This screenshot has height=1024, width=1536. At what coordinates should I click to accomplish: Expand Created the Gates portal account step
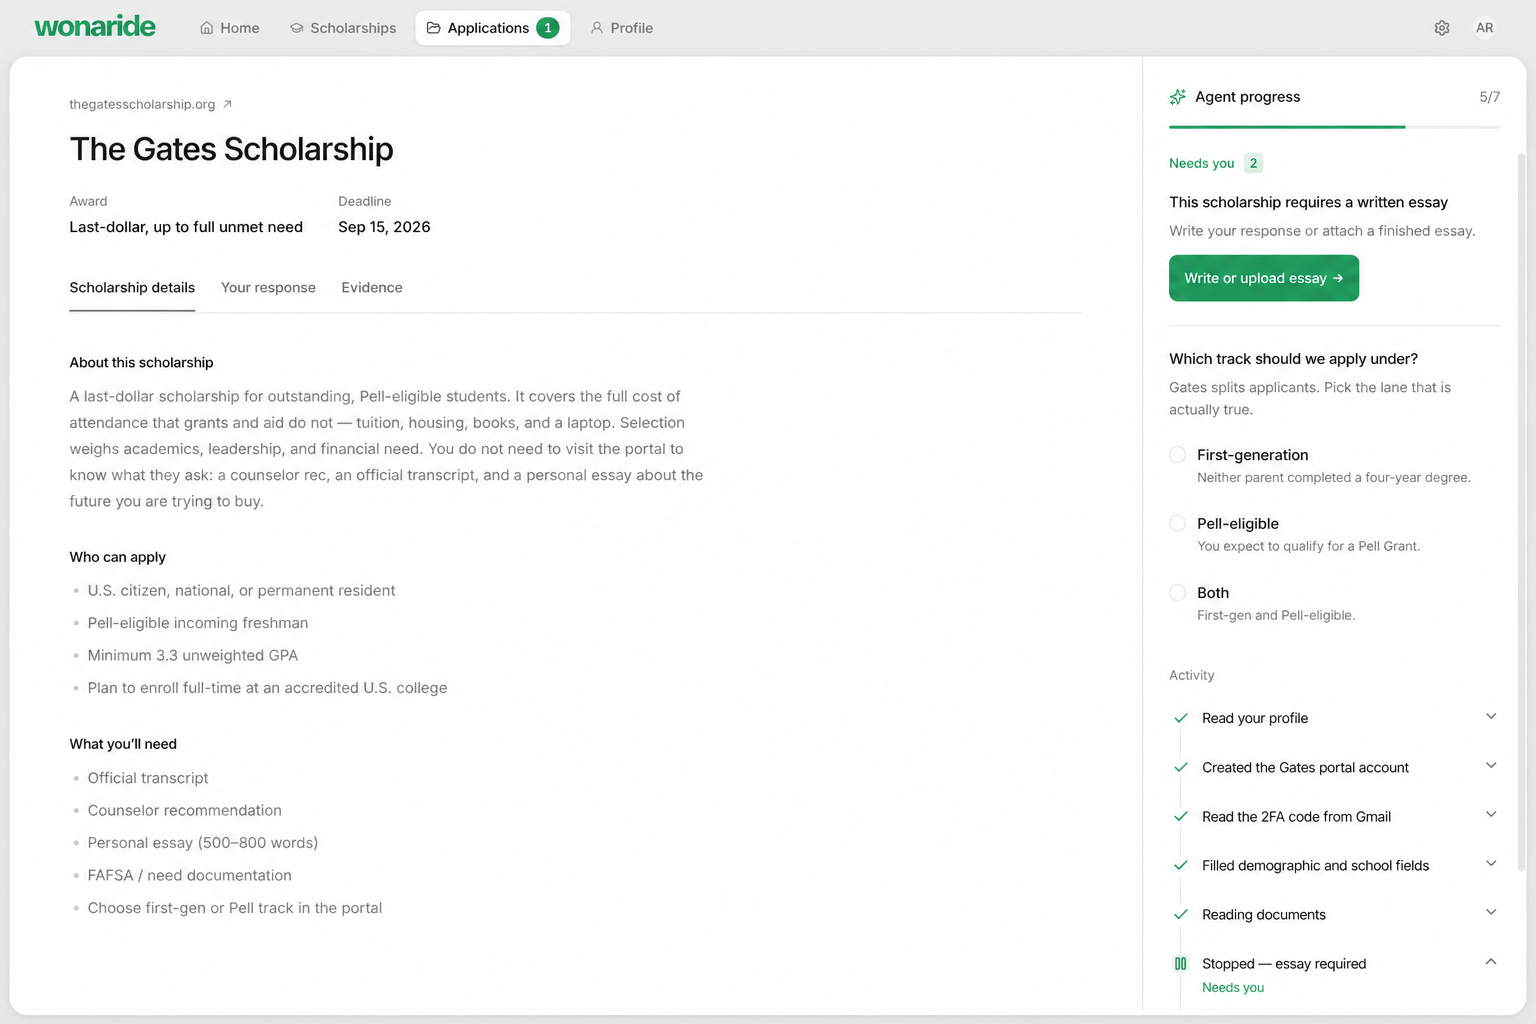coord(1491,766)
